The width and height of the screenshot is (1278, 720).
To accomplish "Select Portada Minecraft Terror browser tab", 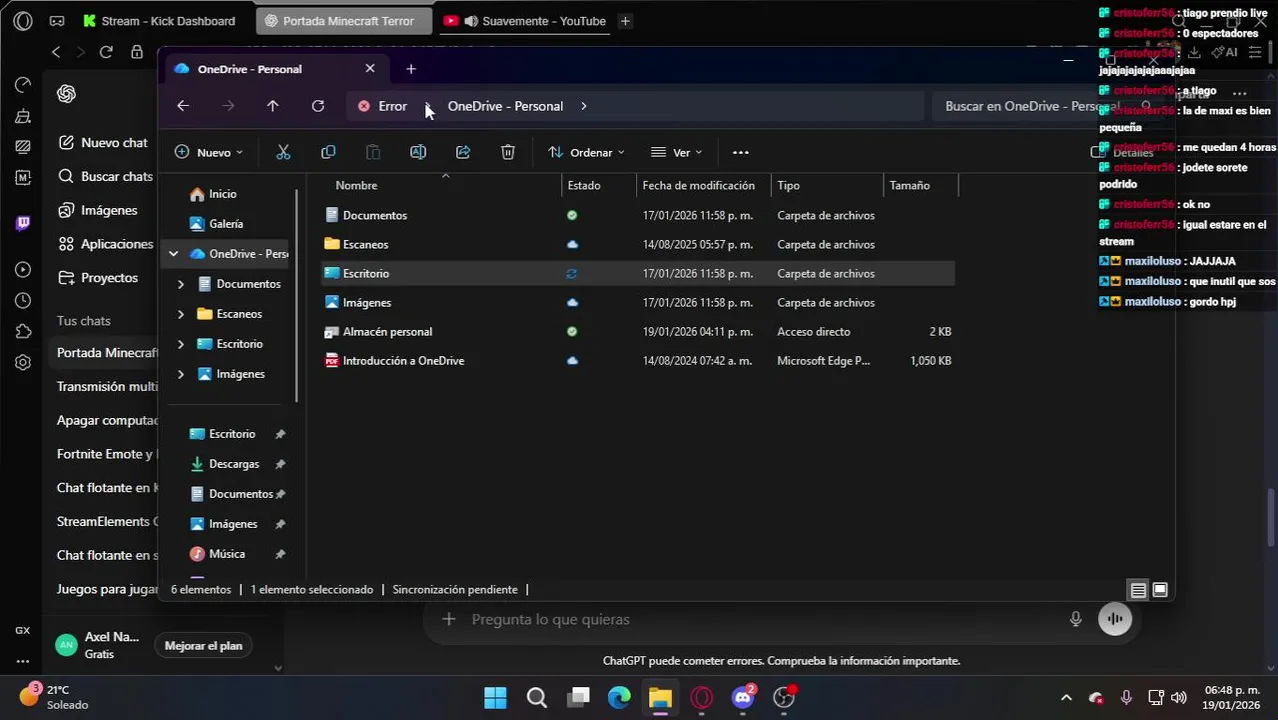I will click(344, 21).
